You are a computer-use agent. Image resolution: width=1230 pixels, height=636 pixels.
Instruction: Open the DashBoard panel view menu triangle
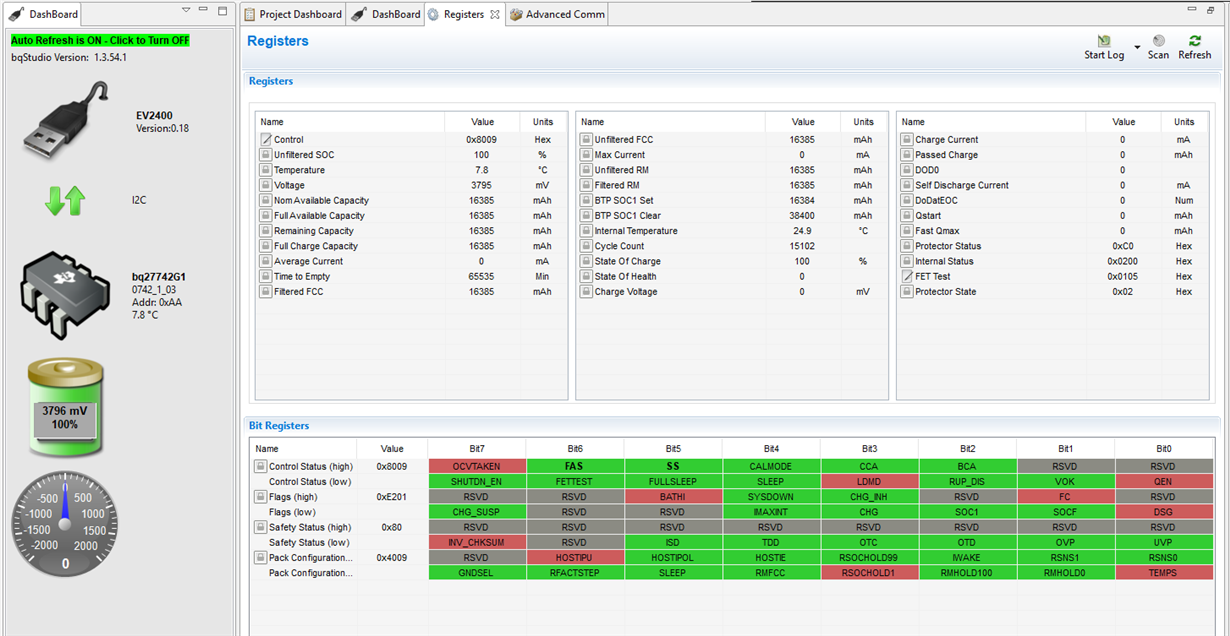pos(186,11)
